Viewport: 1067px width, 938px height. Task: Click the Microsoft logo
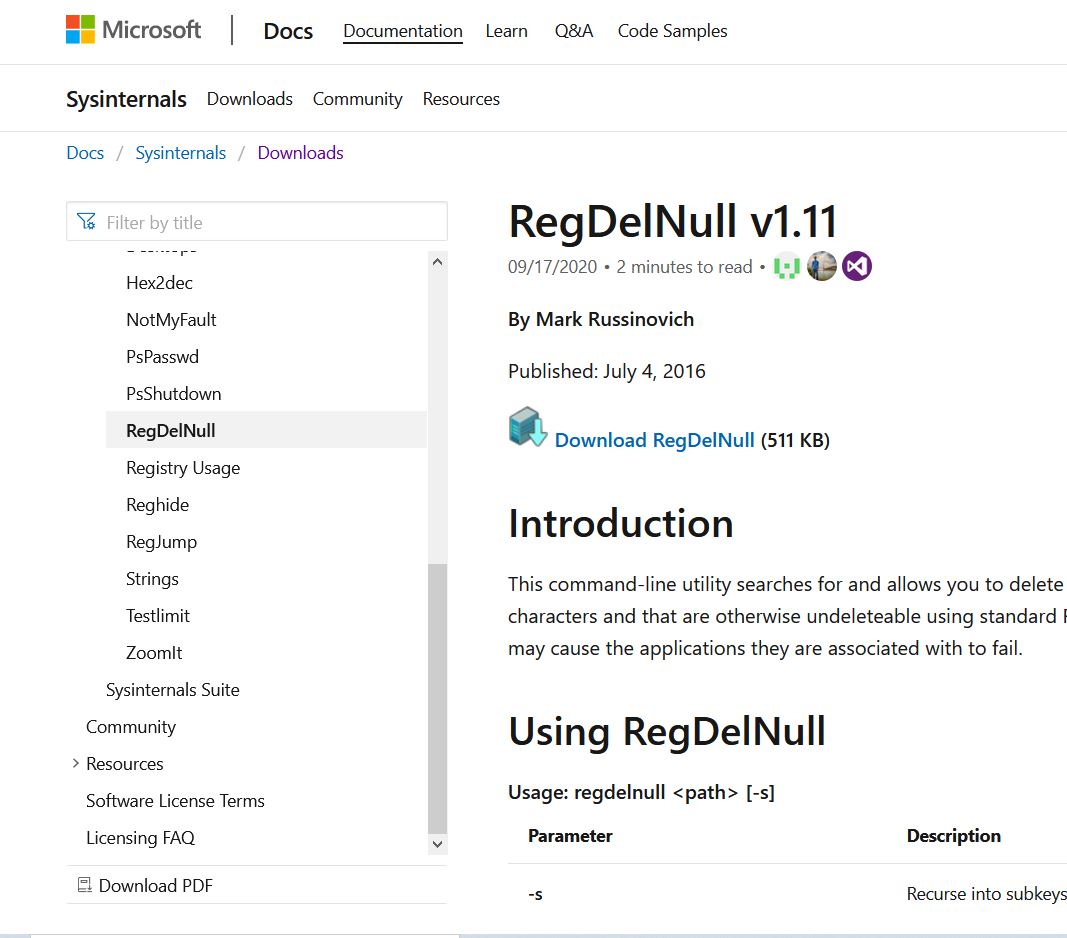point(133,30)
